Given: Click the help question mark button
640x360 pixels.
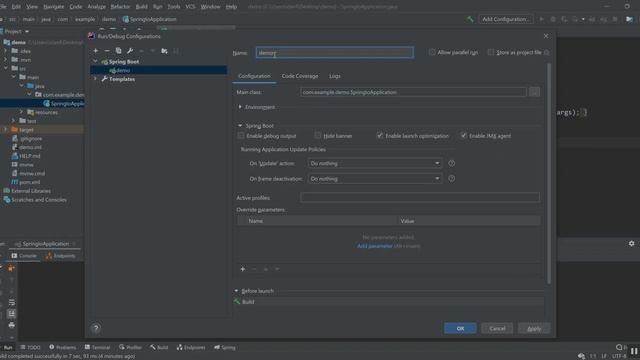Looking at the screenshot, I should click(96, 328).
